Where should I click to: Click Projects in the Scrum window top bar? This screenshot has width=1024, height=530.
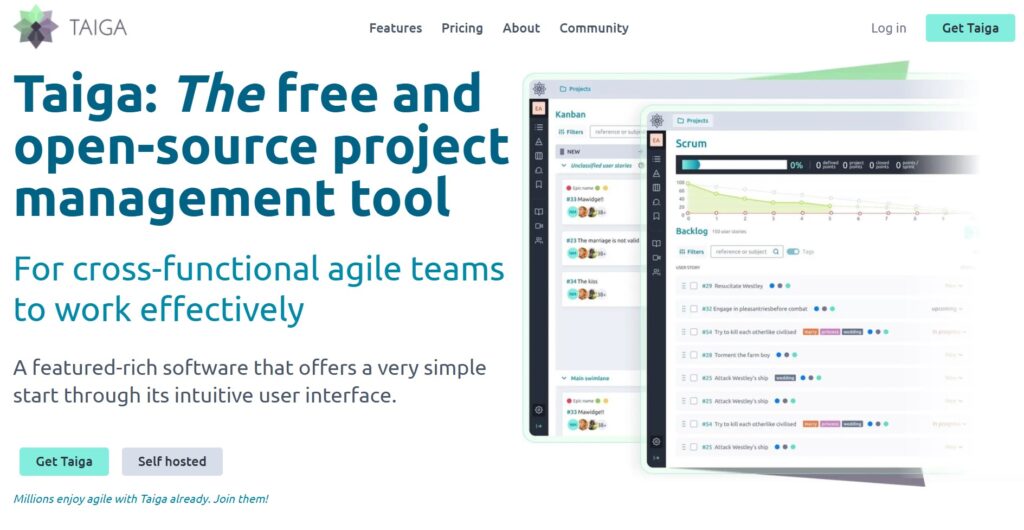point(692,121)
